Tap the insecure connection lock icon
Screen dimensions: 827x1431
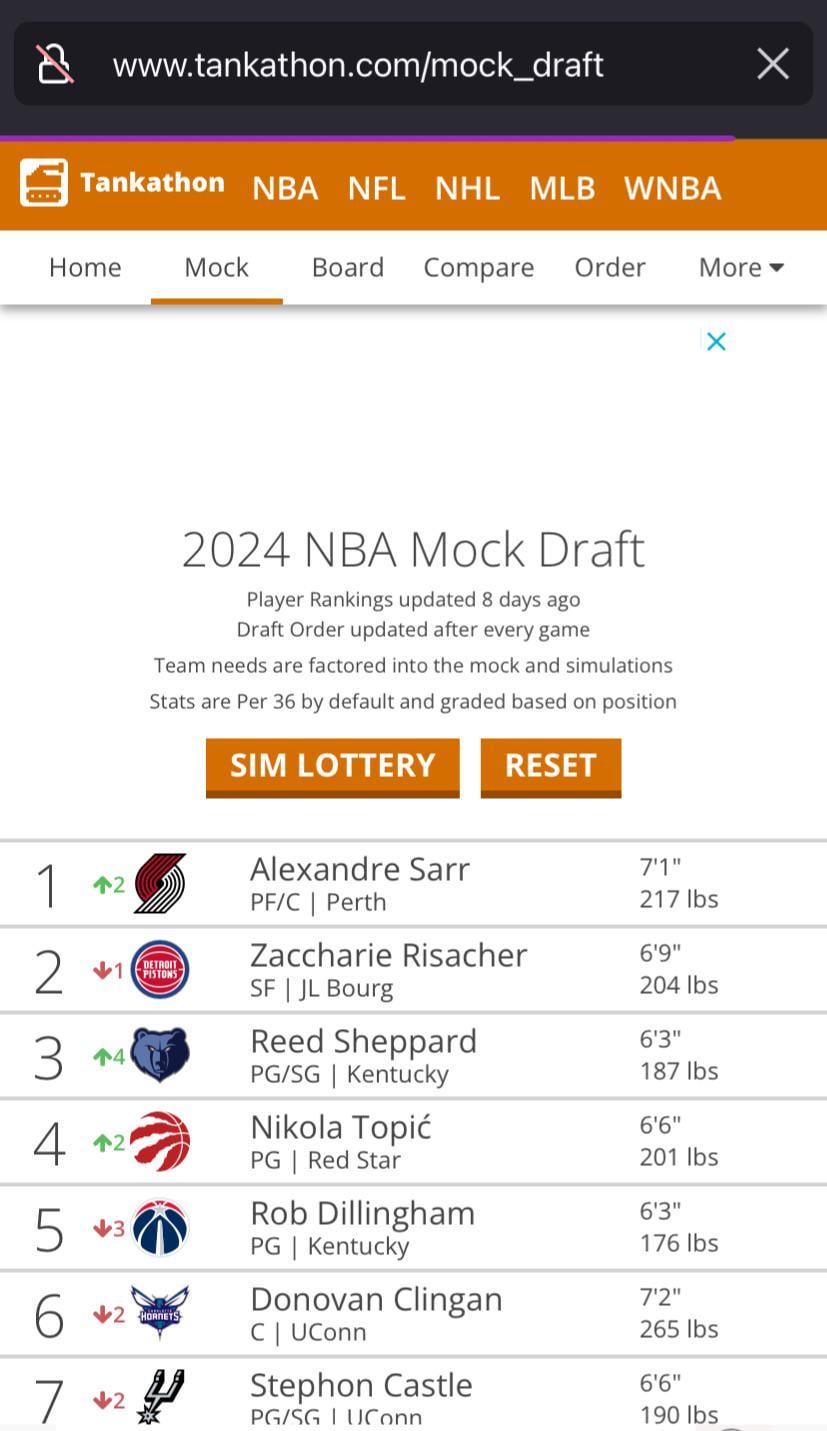(55, 64)
